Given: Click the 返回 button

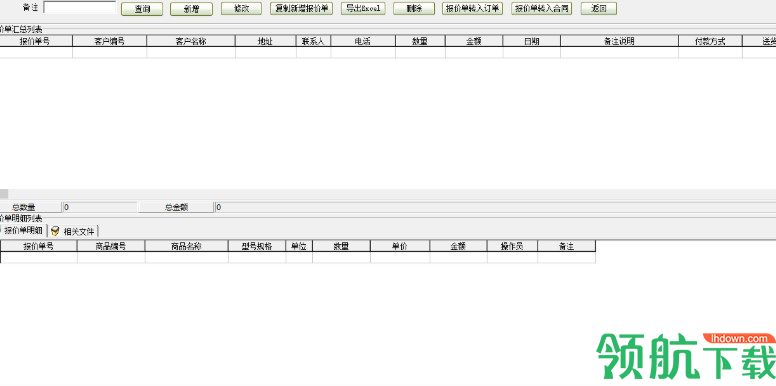Looking at the screenshot, I should (x=599, y=8).
